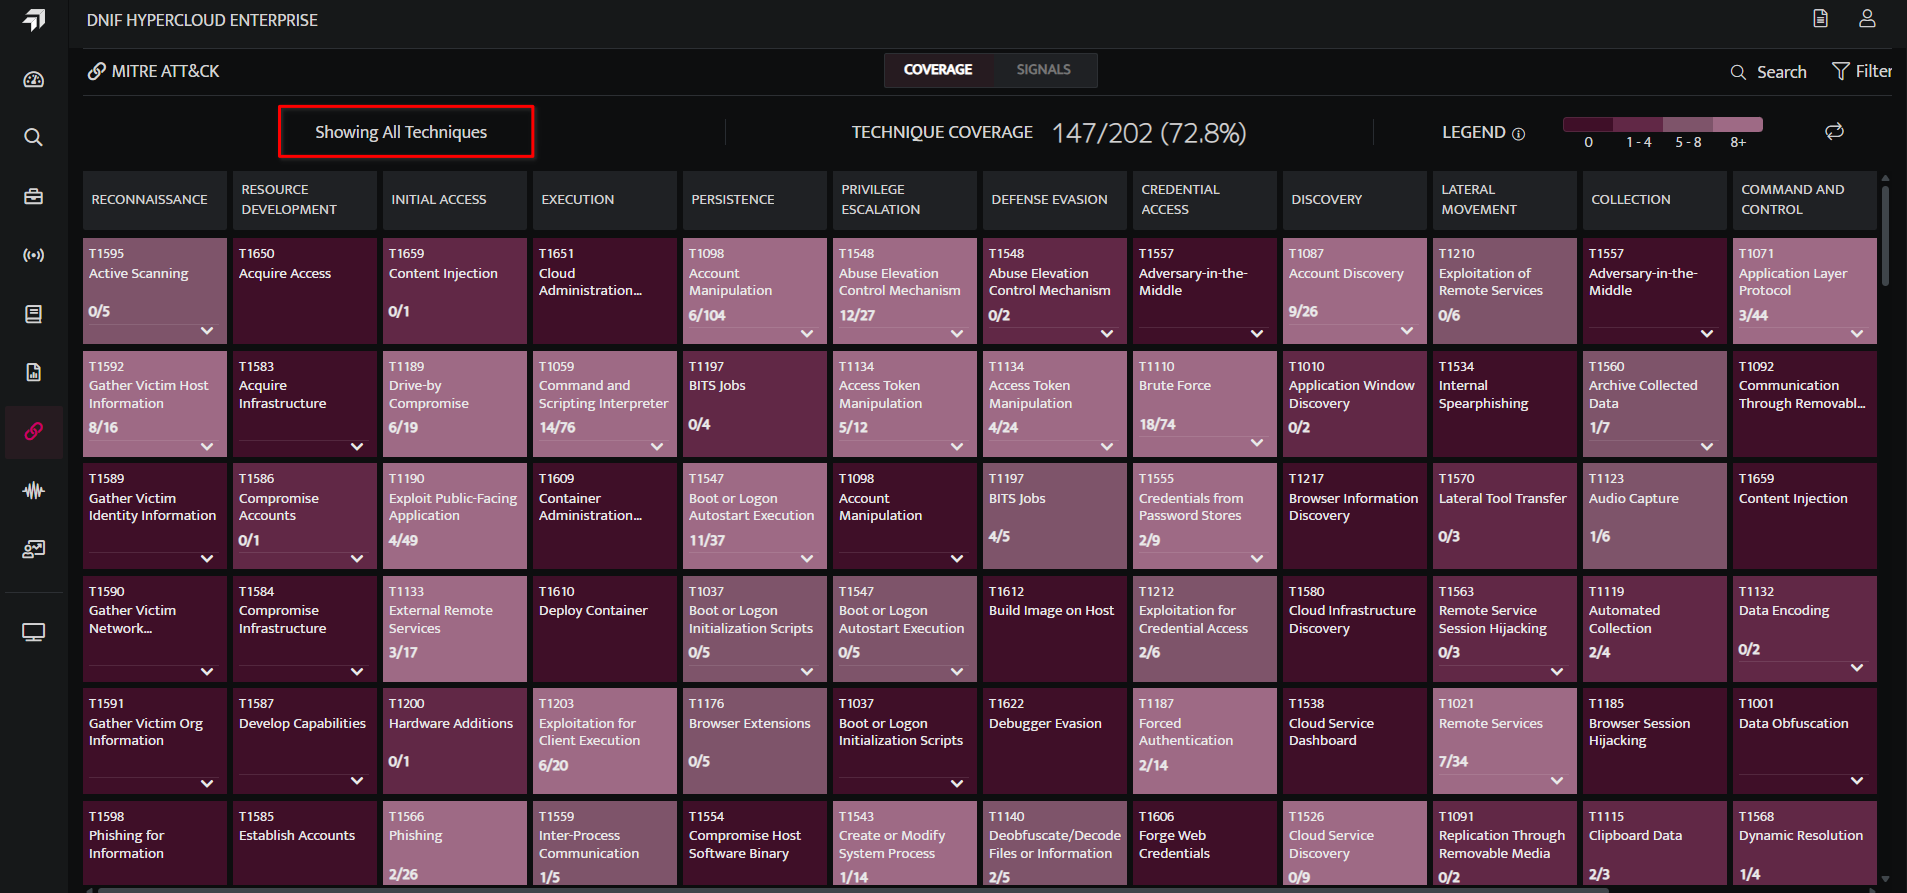Open T1200 Hardware Additions card

click(455, 741)
